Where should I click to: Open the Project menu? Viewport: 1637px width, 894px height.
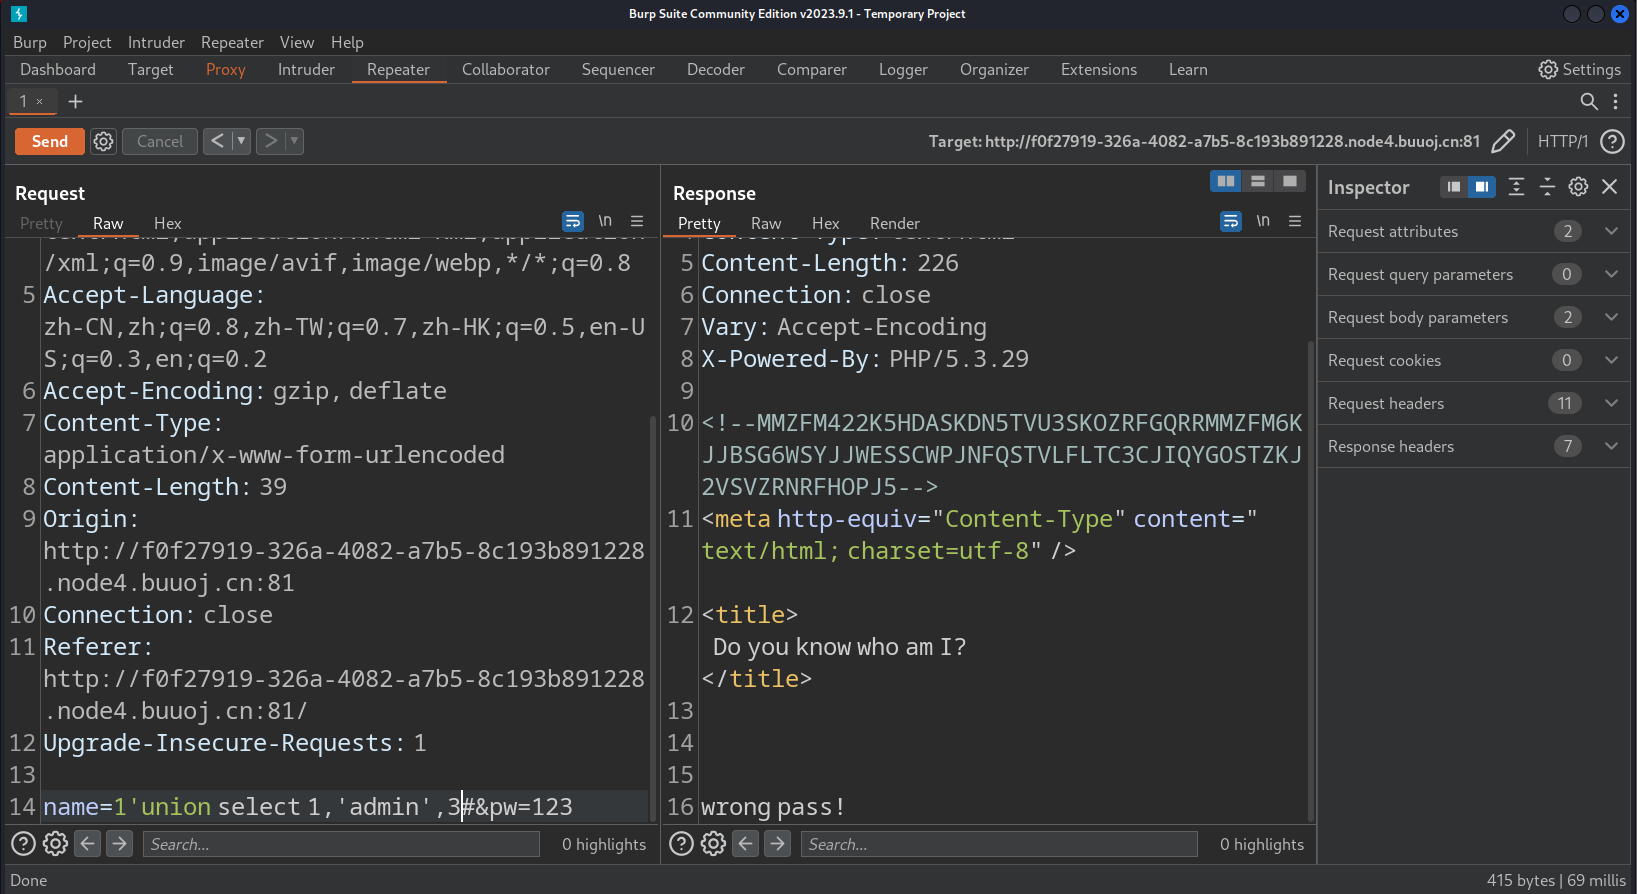tap(87, 42)
